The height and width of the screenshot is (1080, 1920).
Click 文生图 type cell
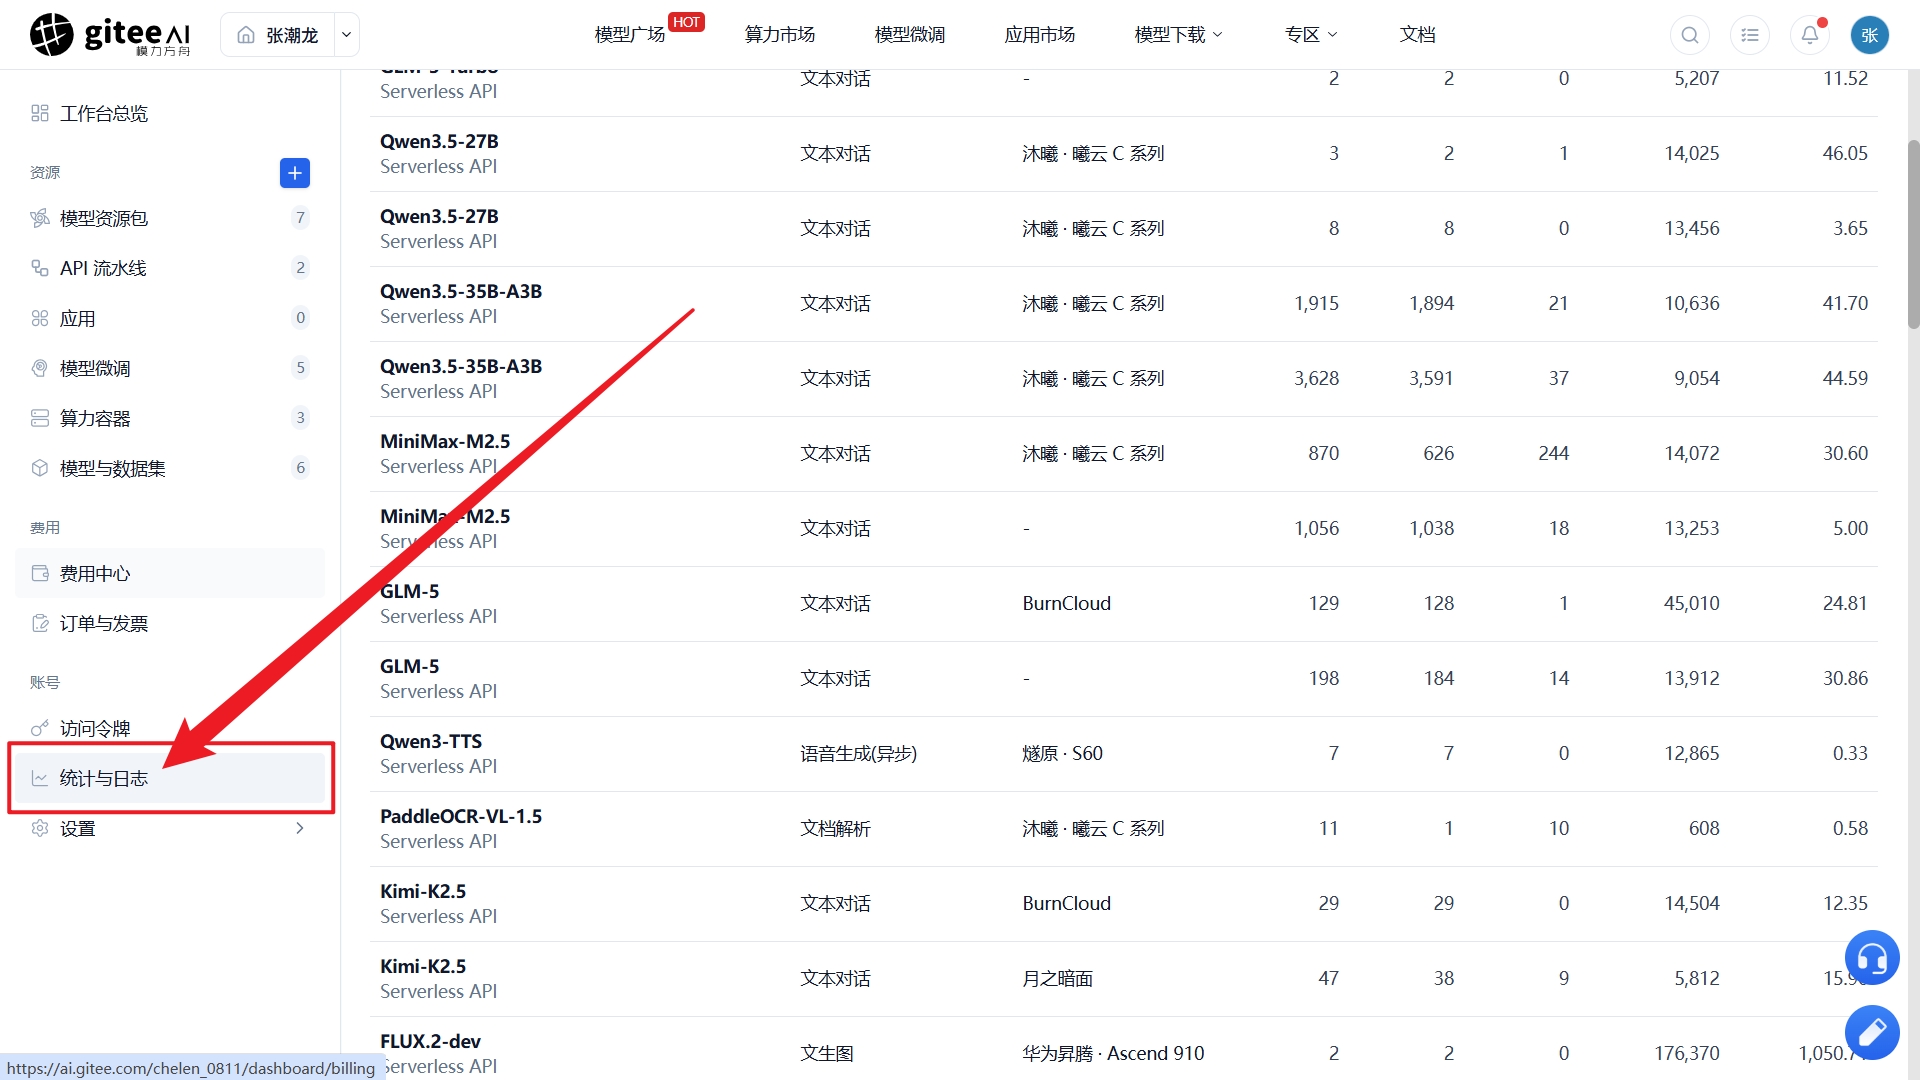[827, 1054]
